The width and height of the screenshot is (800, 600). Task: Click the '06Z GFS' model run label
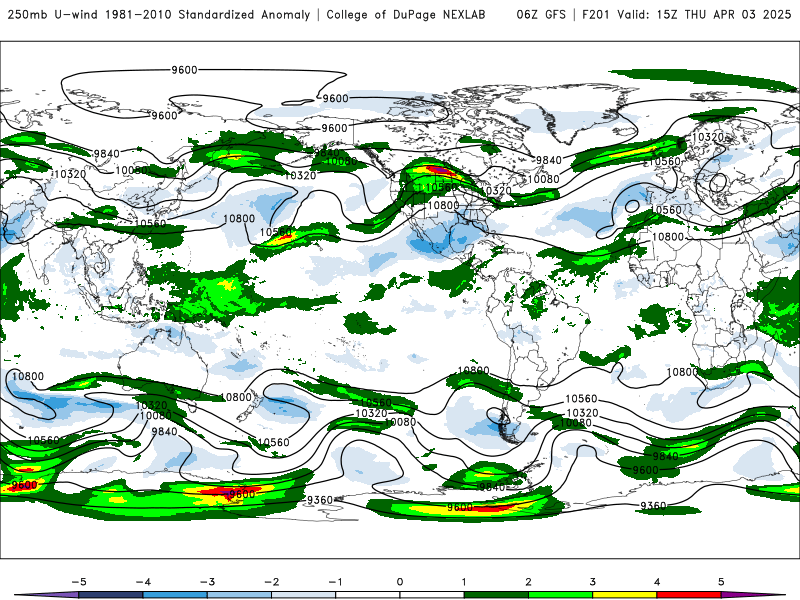tap(541, 14)
